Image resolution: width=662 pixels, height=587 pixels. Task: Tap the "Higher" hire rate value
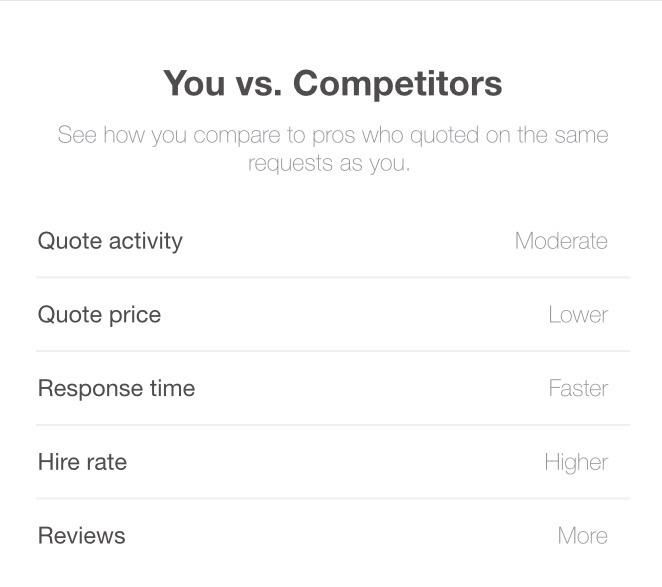pos(576,462)
